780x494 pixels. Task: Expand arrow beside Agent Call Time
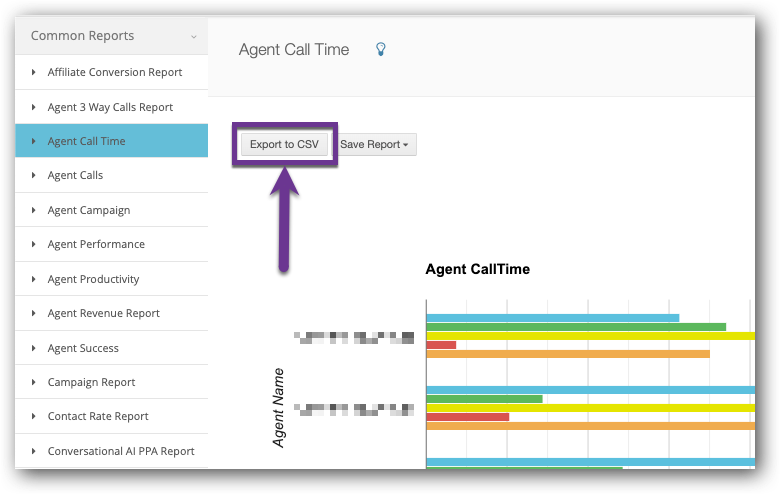click(x=33, y=141)
